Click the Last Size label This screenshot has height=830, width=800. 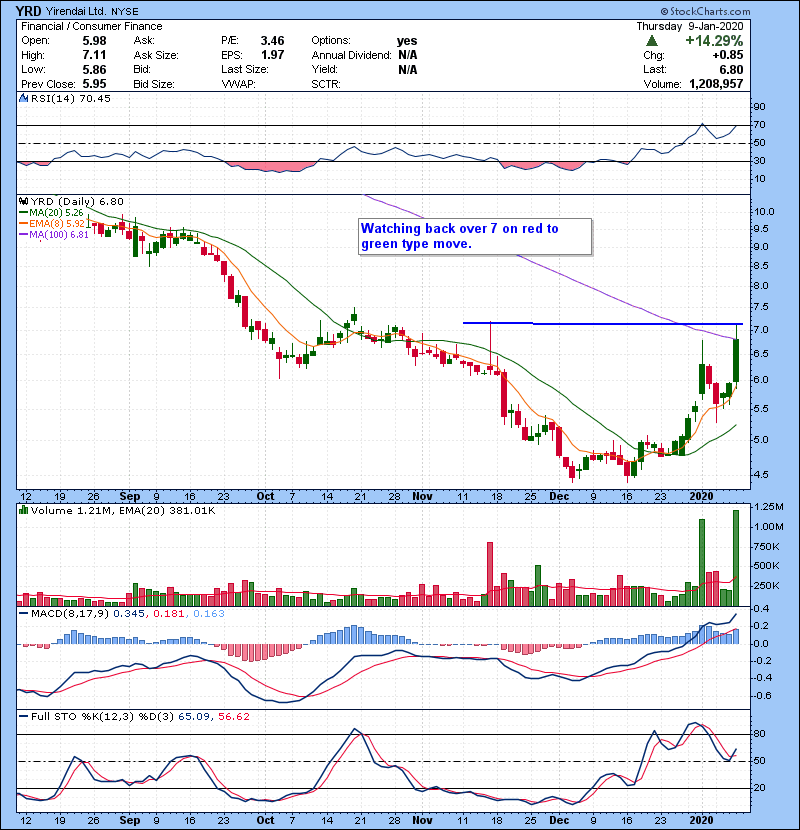[245, 69]
